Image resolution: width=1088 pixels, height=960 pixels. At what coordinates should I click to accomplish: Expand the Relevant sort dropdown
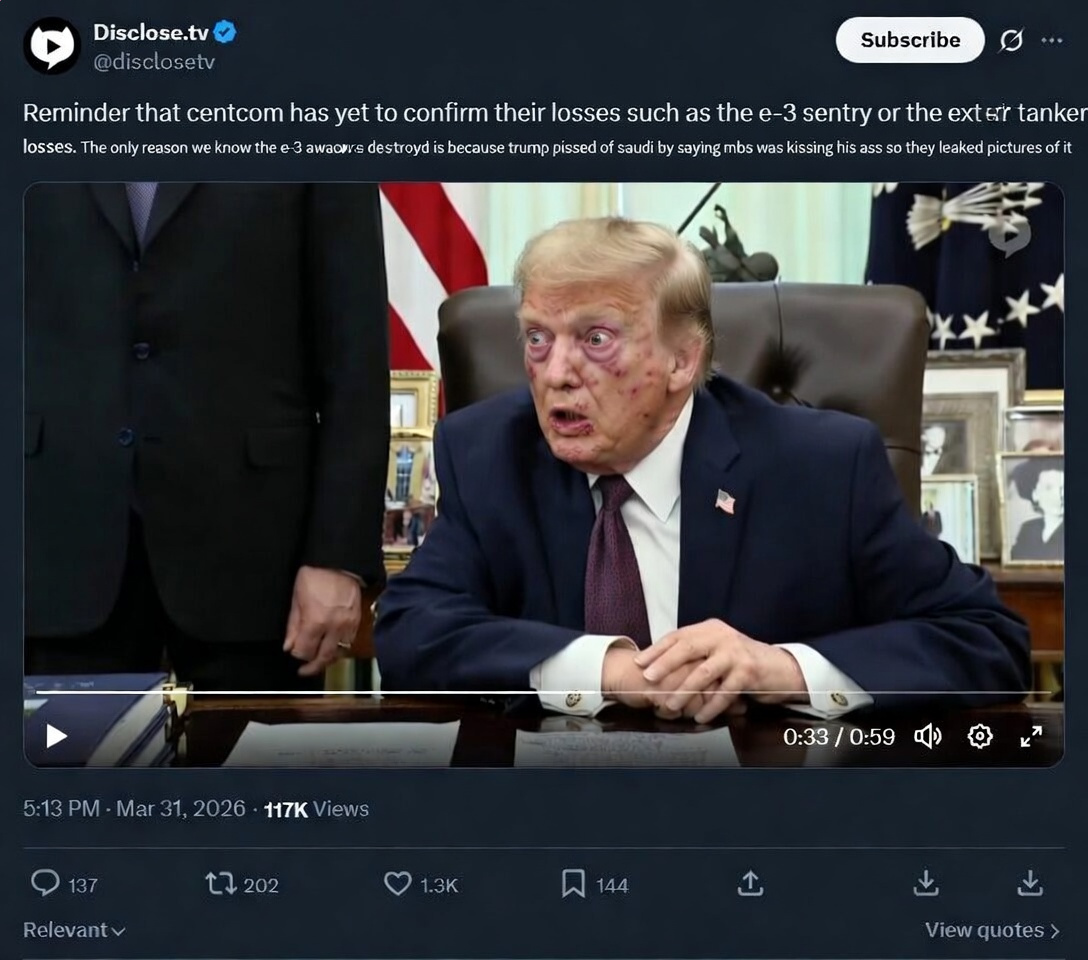point(74,930)
